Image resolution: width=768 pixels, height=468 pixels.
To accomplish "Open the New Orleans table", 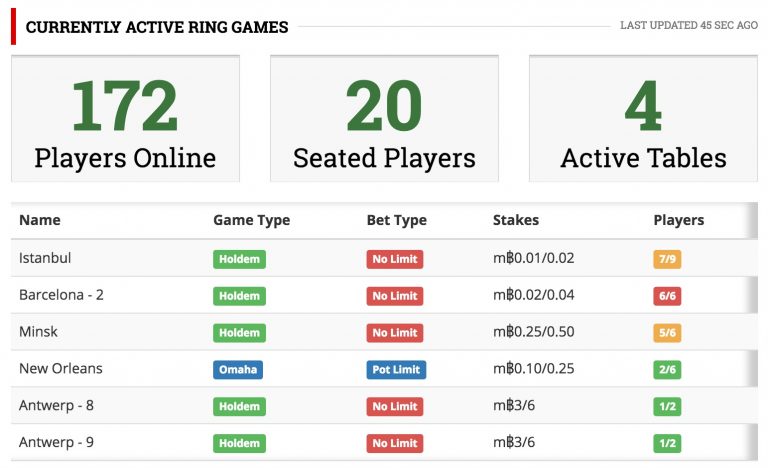I will click(384, 369).
